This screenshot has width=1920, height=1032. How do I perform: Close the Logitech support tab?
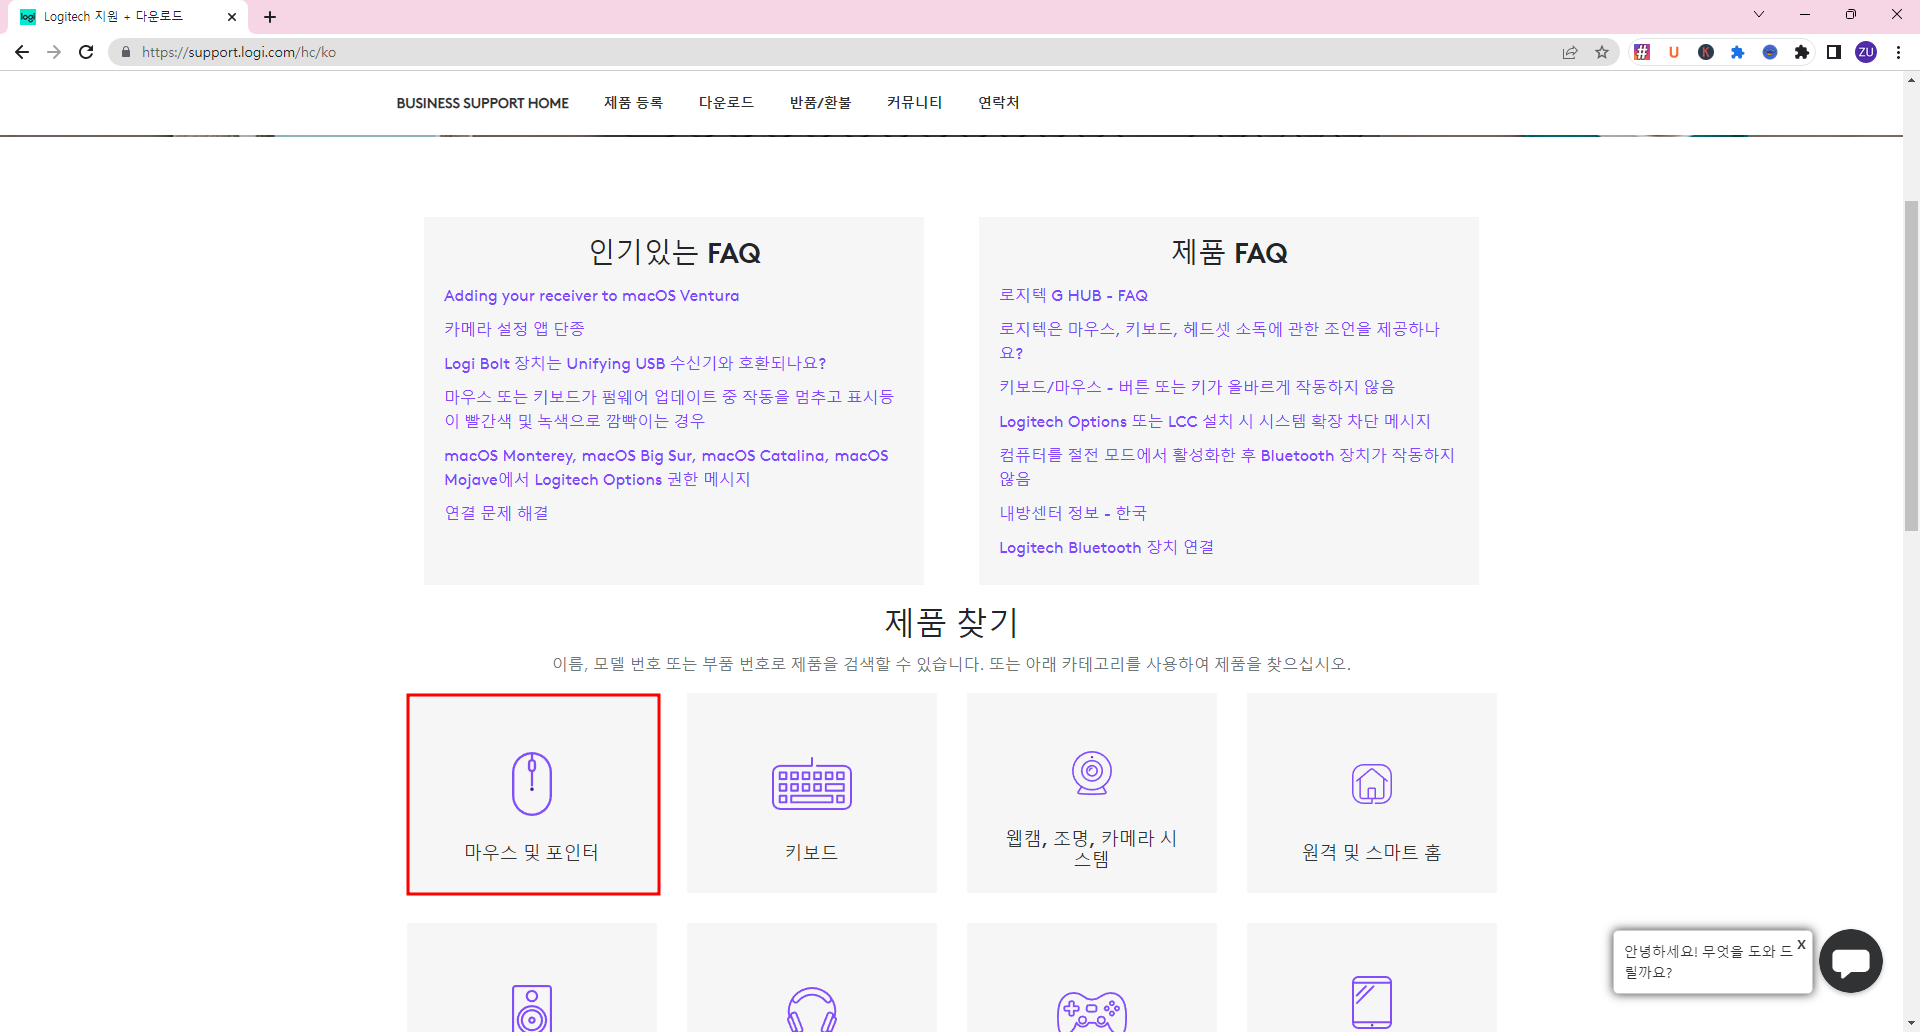click(232, 17)
